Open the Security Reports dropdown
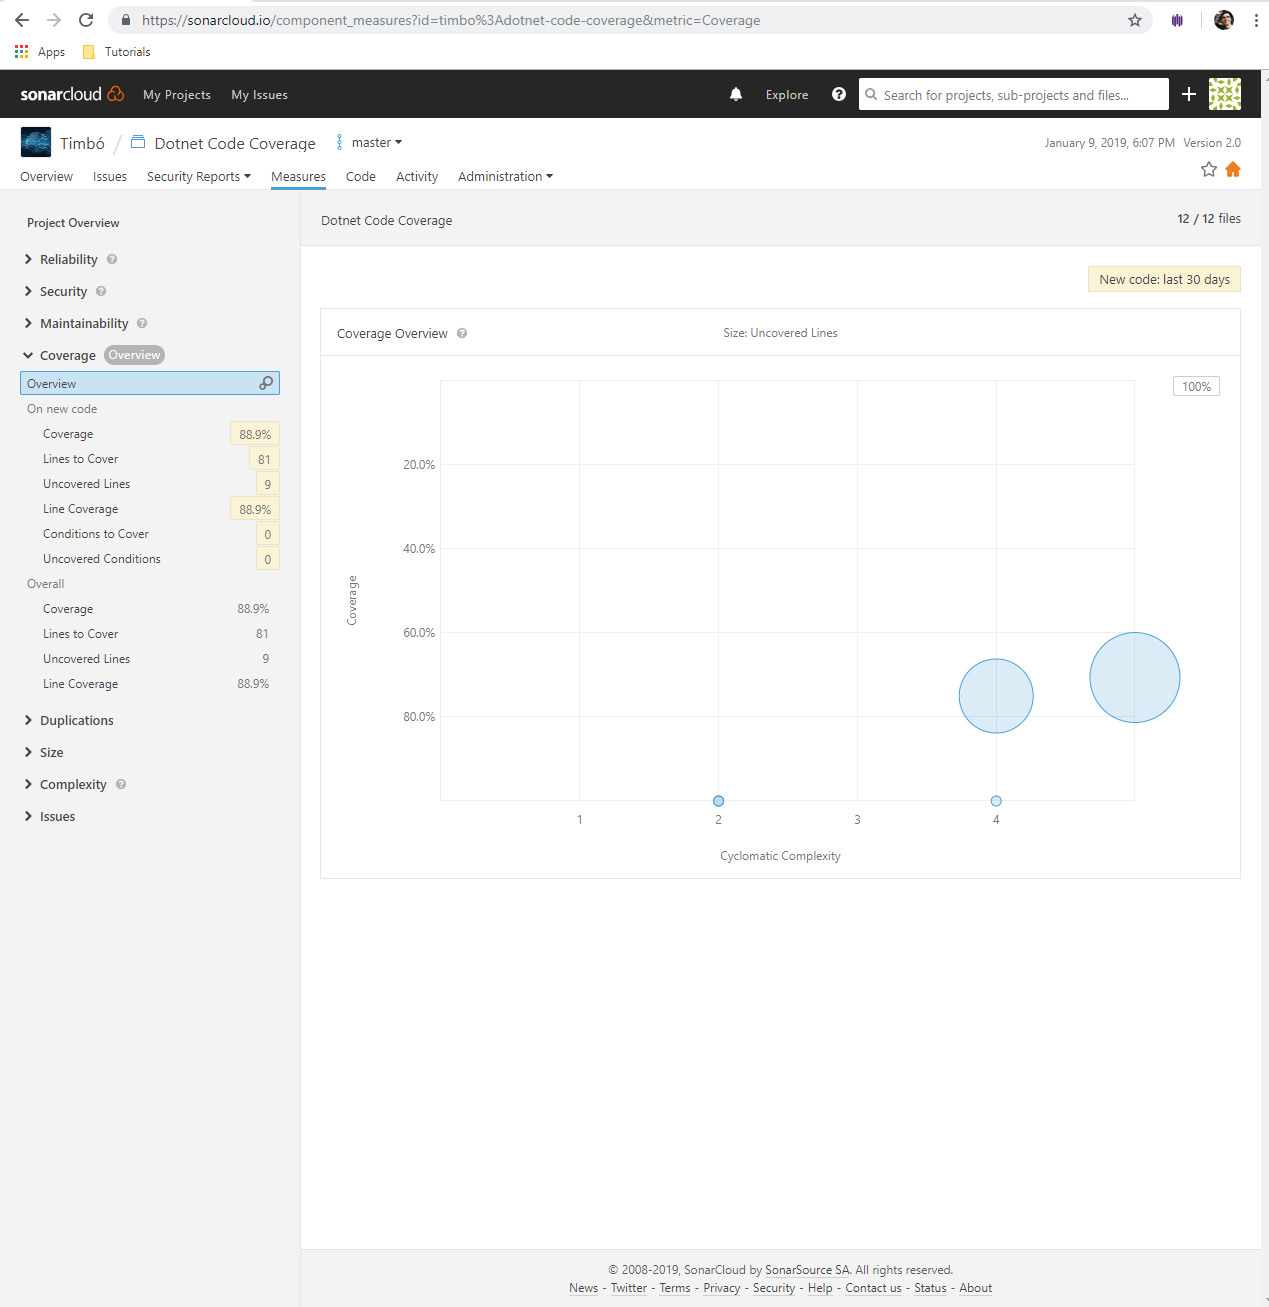The image size is (1269, 1307). [199, 176]
